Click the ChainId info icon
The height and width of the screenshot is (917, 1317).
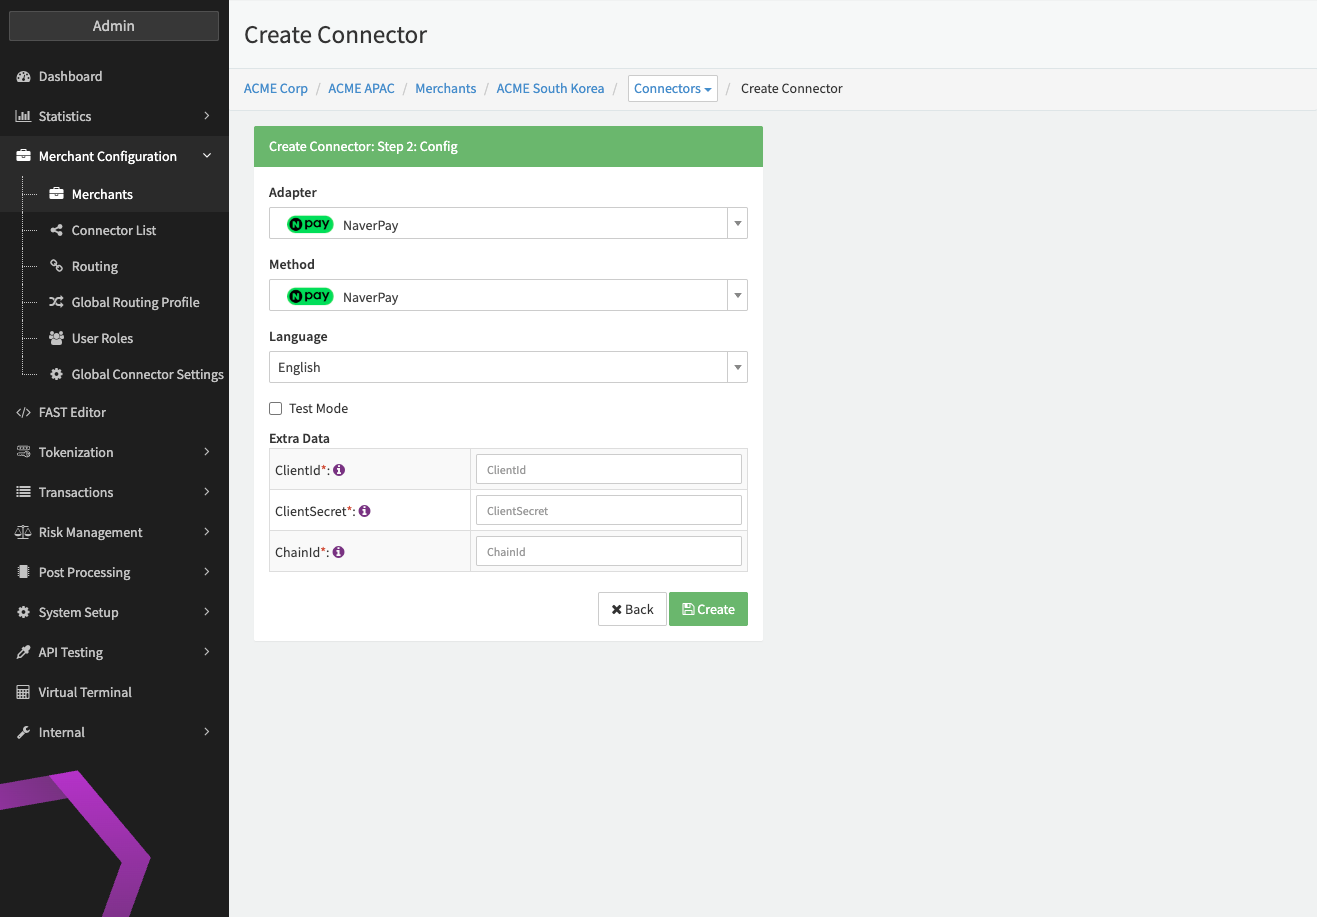(x=339, y=552)
